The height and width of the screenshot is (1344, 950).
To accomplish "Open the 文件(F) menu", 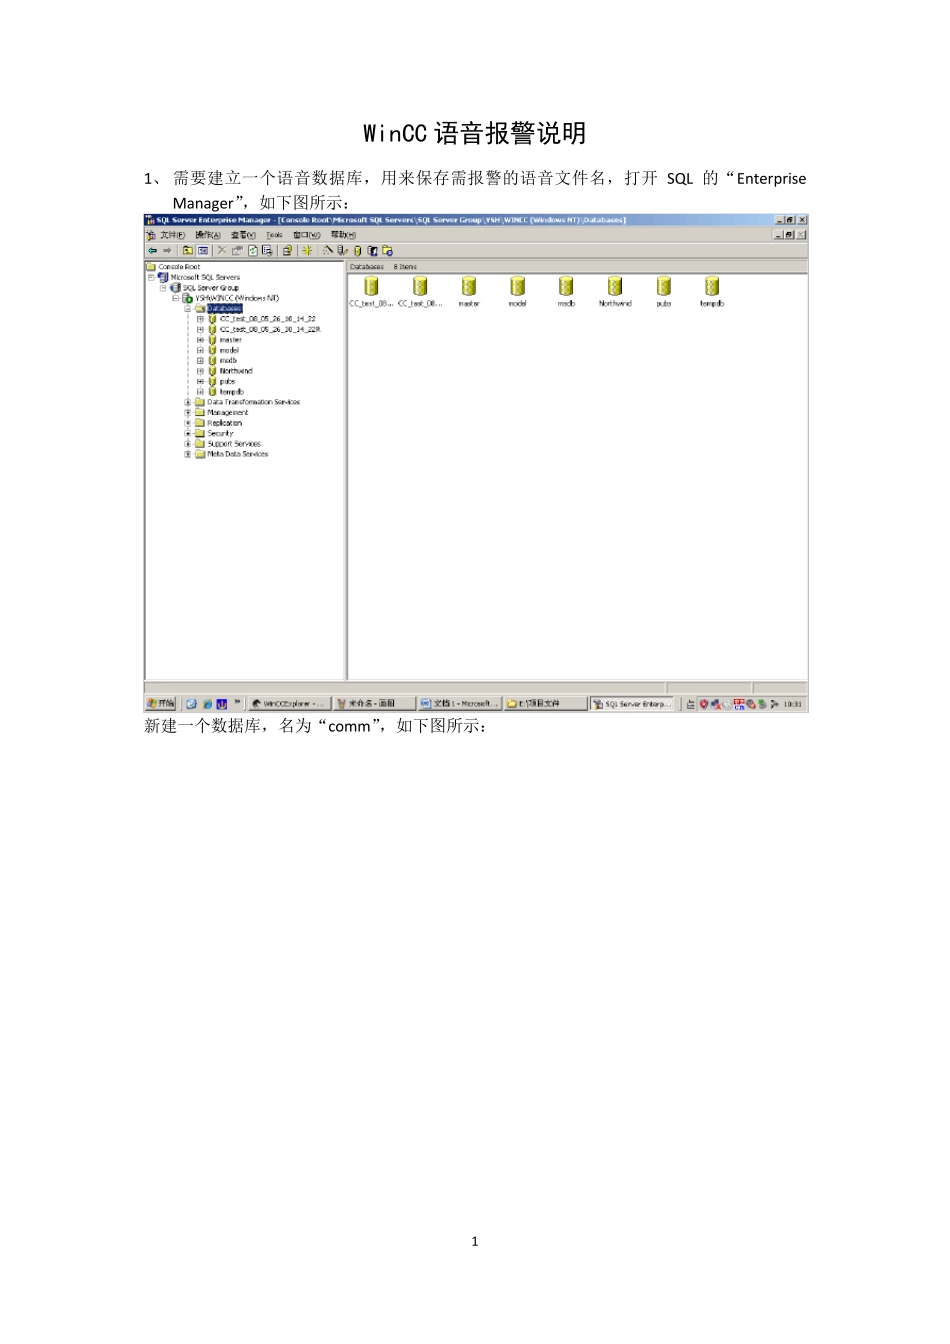I will coord(173,235).
